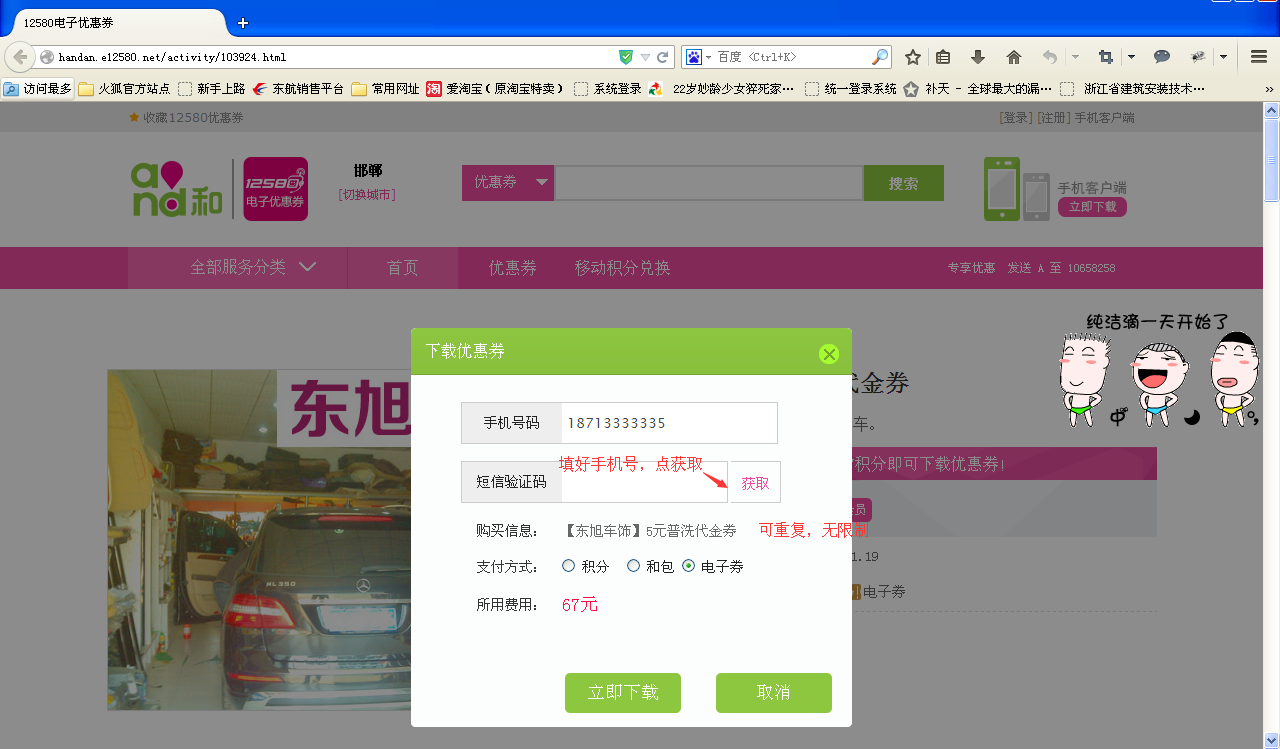Click the undo arrow toolbar icon

tap(1049, 57)
